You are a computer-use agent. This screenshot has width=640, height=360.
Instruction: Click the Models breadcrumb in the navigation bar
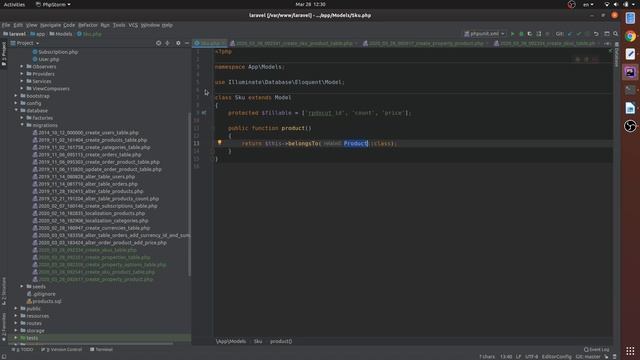[x=61, y=34]
